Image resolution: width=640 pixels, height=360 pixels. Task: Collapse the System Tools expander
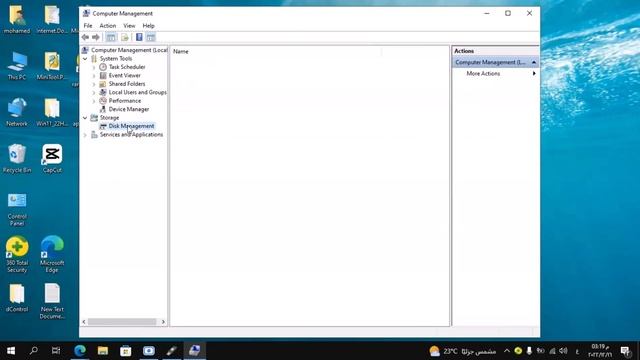coord(85,59)
